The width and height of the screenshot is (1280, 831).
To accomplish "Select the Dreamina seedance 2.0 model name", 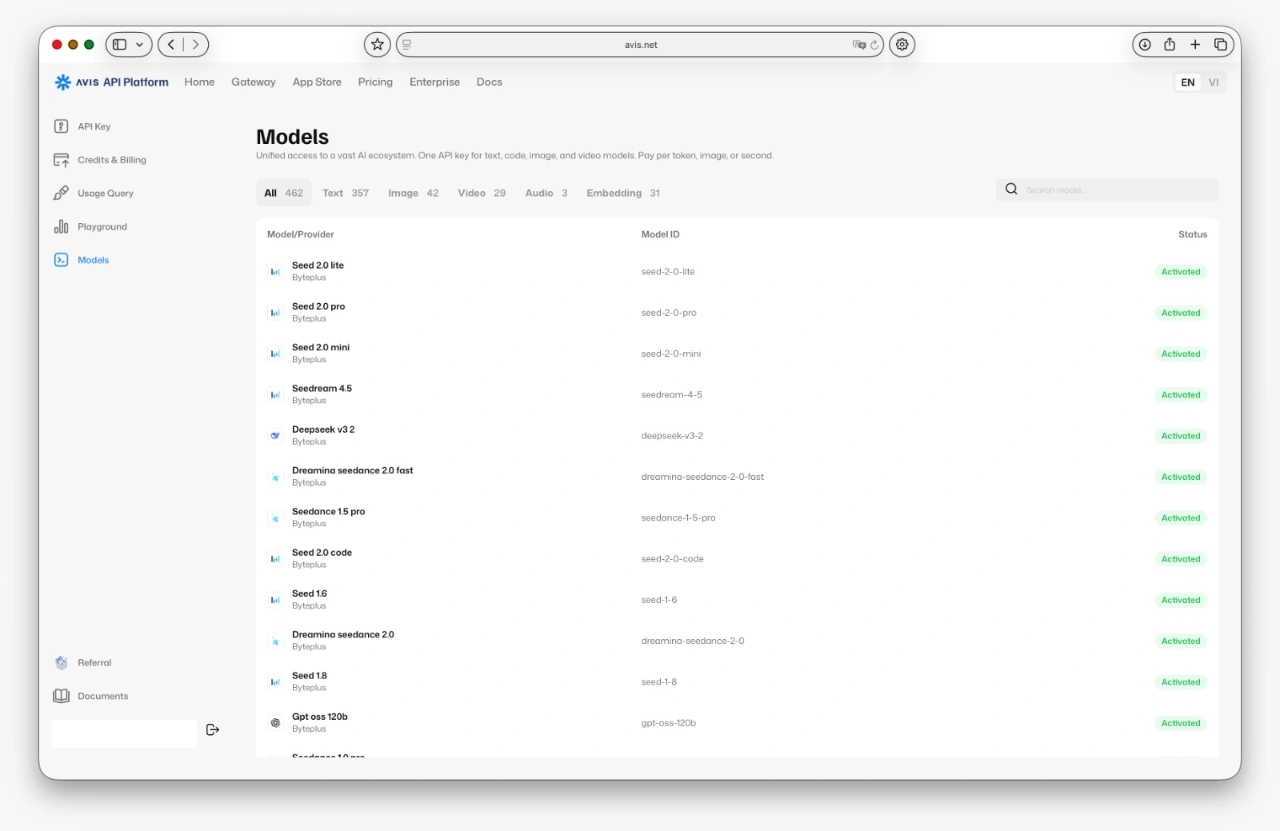I will [343, 635].
